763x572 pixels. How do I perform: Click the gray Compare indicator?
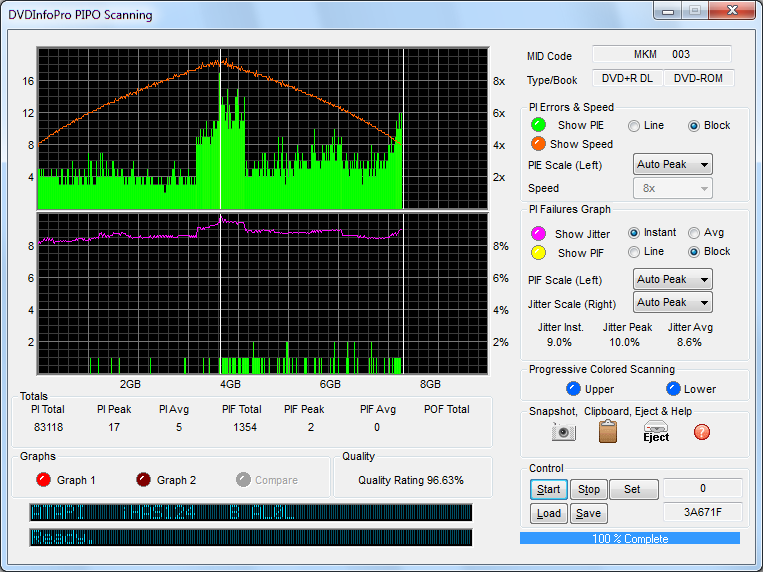coord(243,480)
